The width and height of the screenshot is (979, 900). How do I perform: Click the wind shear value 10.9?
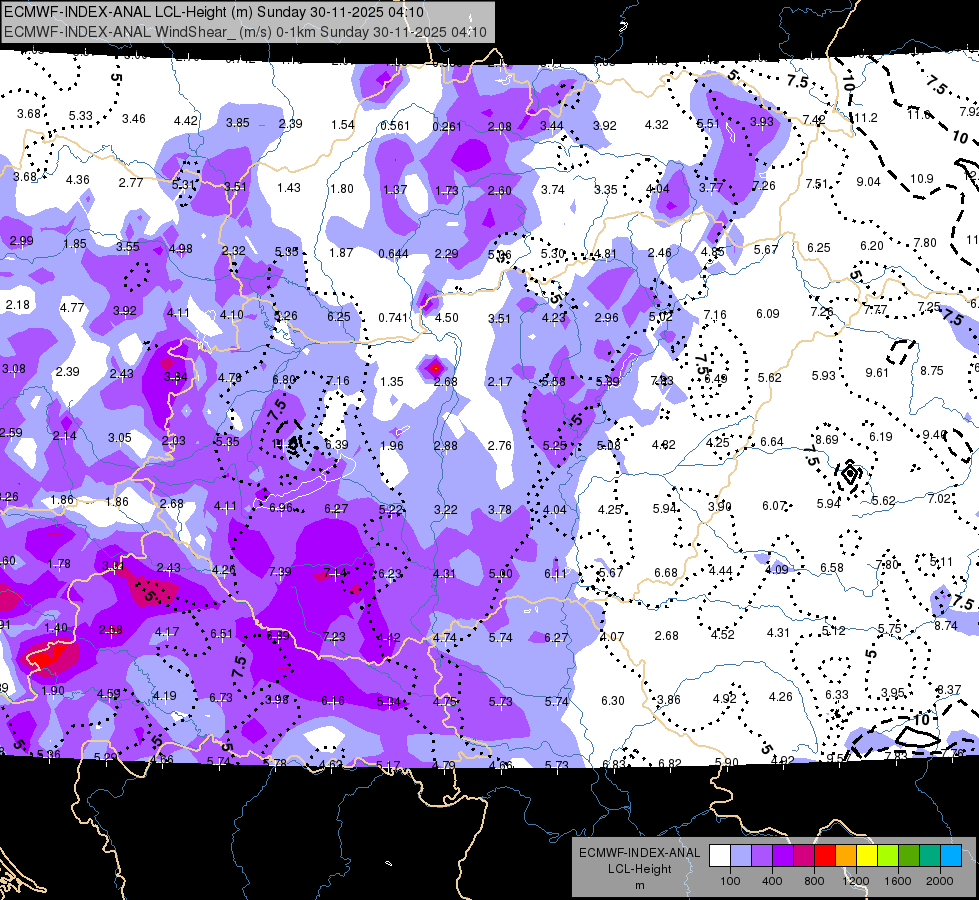[922, 179]
